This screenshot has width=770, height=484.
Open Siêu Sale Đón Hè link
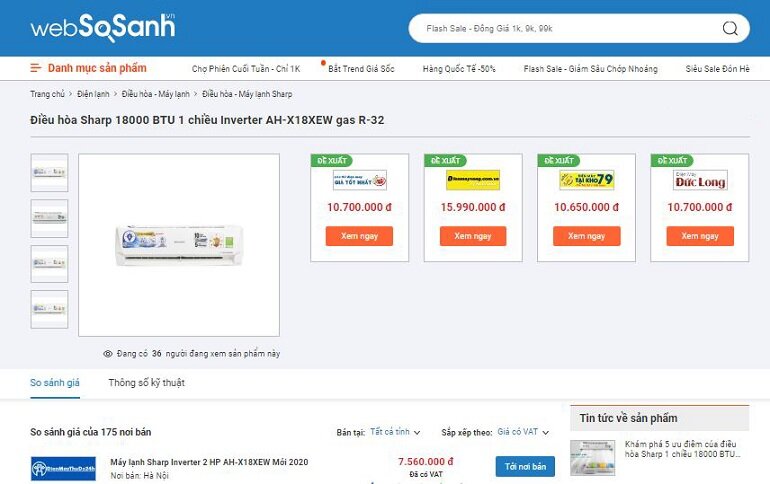click(717, 69)
